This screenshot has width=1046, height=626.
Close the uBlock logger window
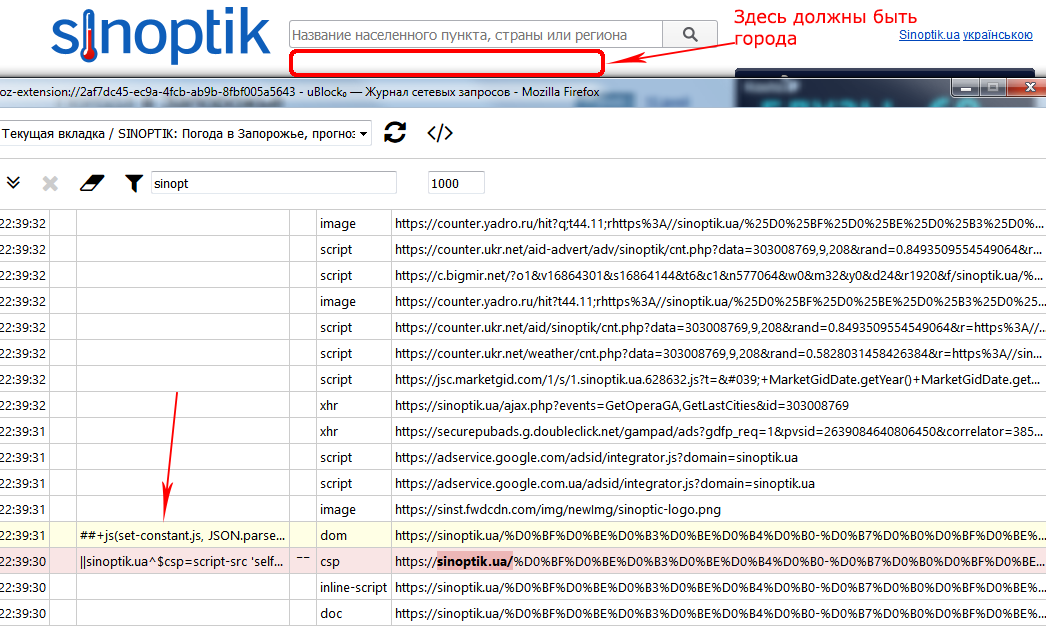pos(1026,87)
